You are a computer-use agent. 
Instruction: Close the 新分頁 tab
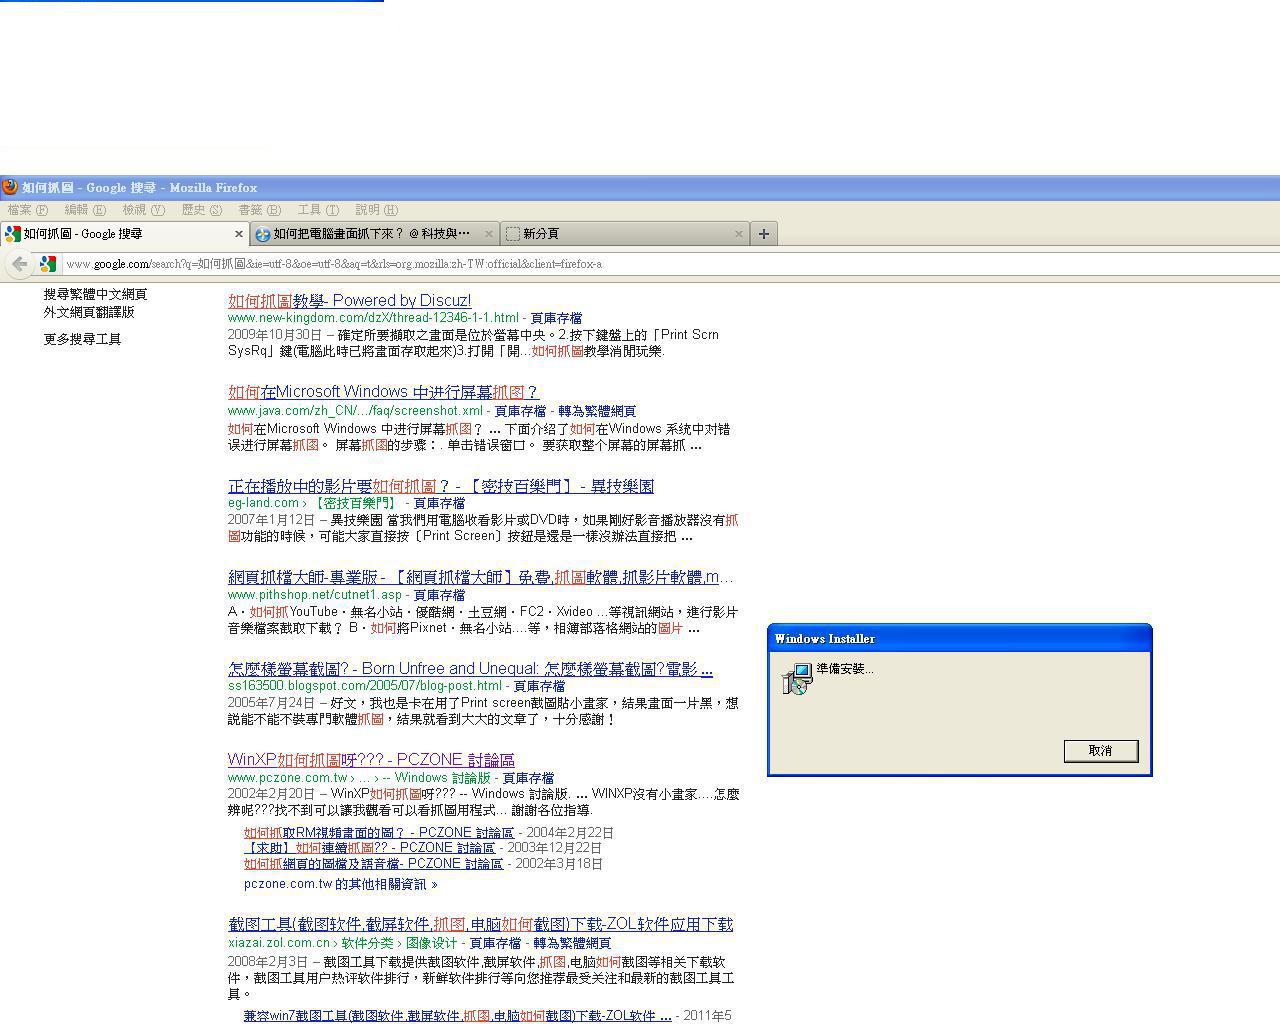coord(739,234)
